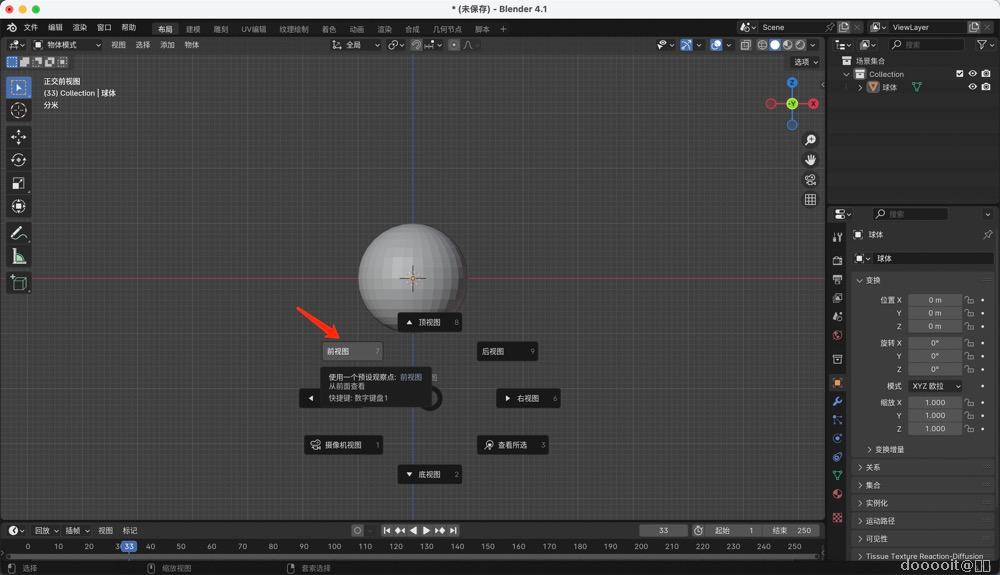Hide the 球体 object with eye icon
The image size is (1000, 575).
tap(972, 87)
